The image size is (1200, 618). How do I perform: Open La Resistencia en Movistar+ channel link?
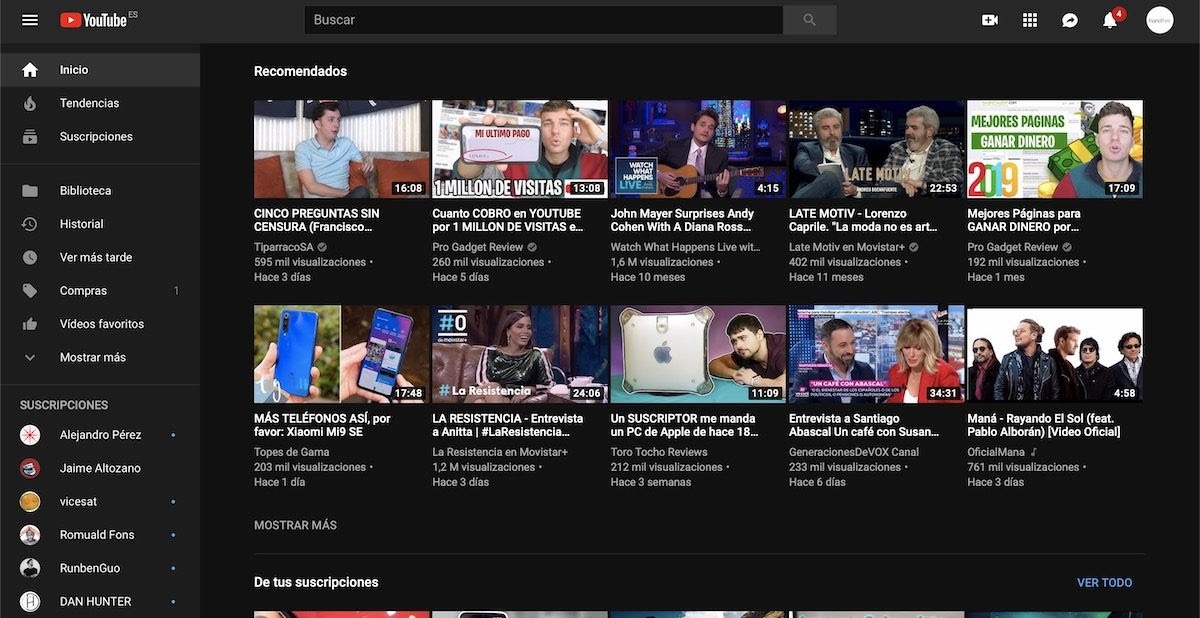click(x=500, y=452)
